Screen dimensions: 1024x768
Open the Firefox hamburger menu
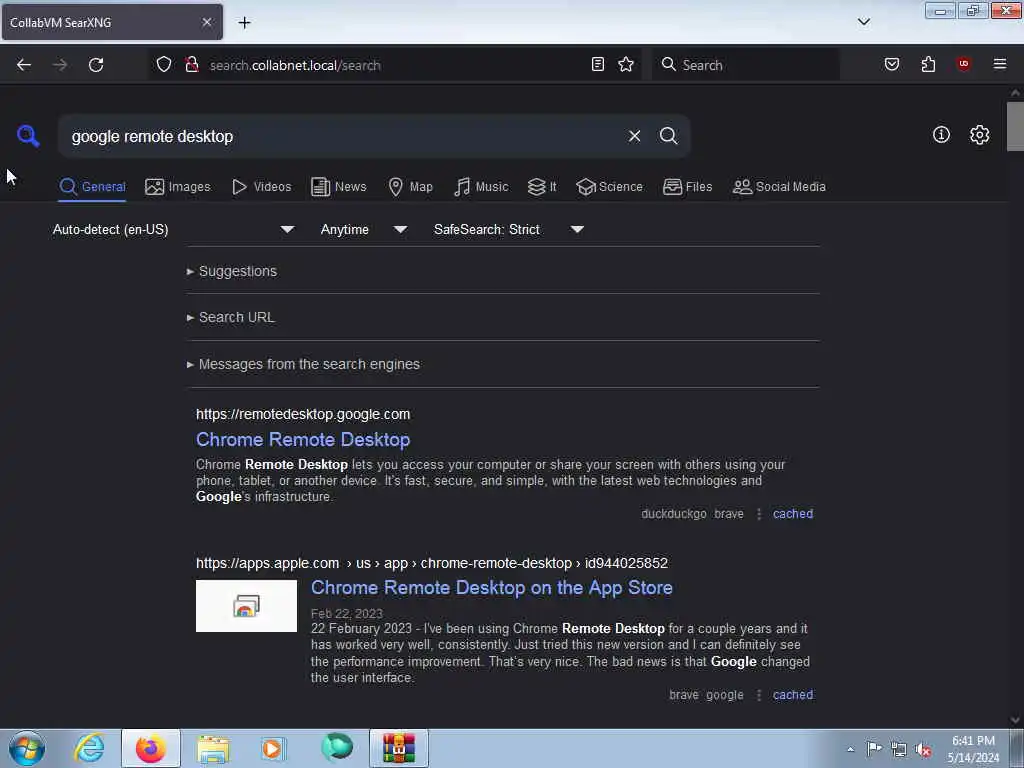[x=999, y=64]
